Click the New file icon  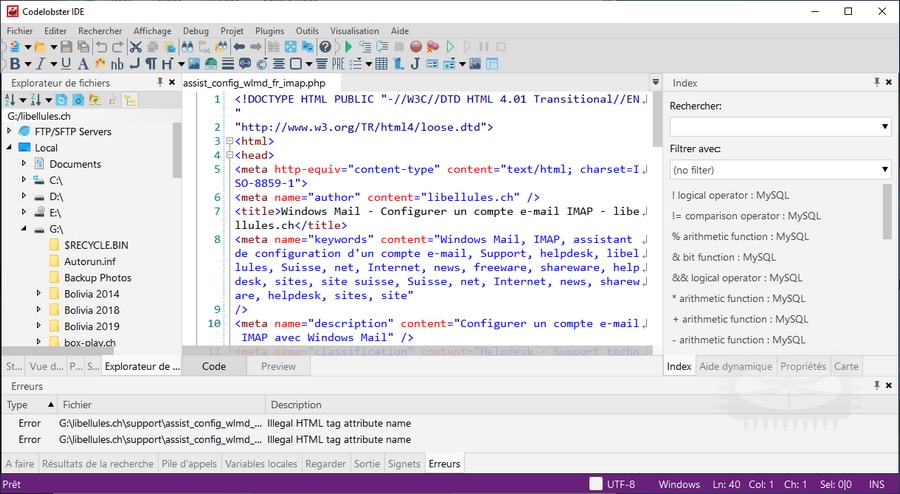click(14, 47)
